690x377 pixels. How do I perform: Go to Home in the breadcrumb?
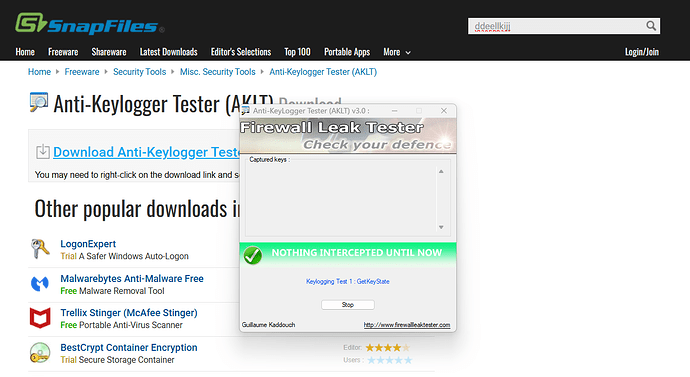coord(39,72)
